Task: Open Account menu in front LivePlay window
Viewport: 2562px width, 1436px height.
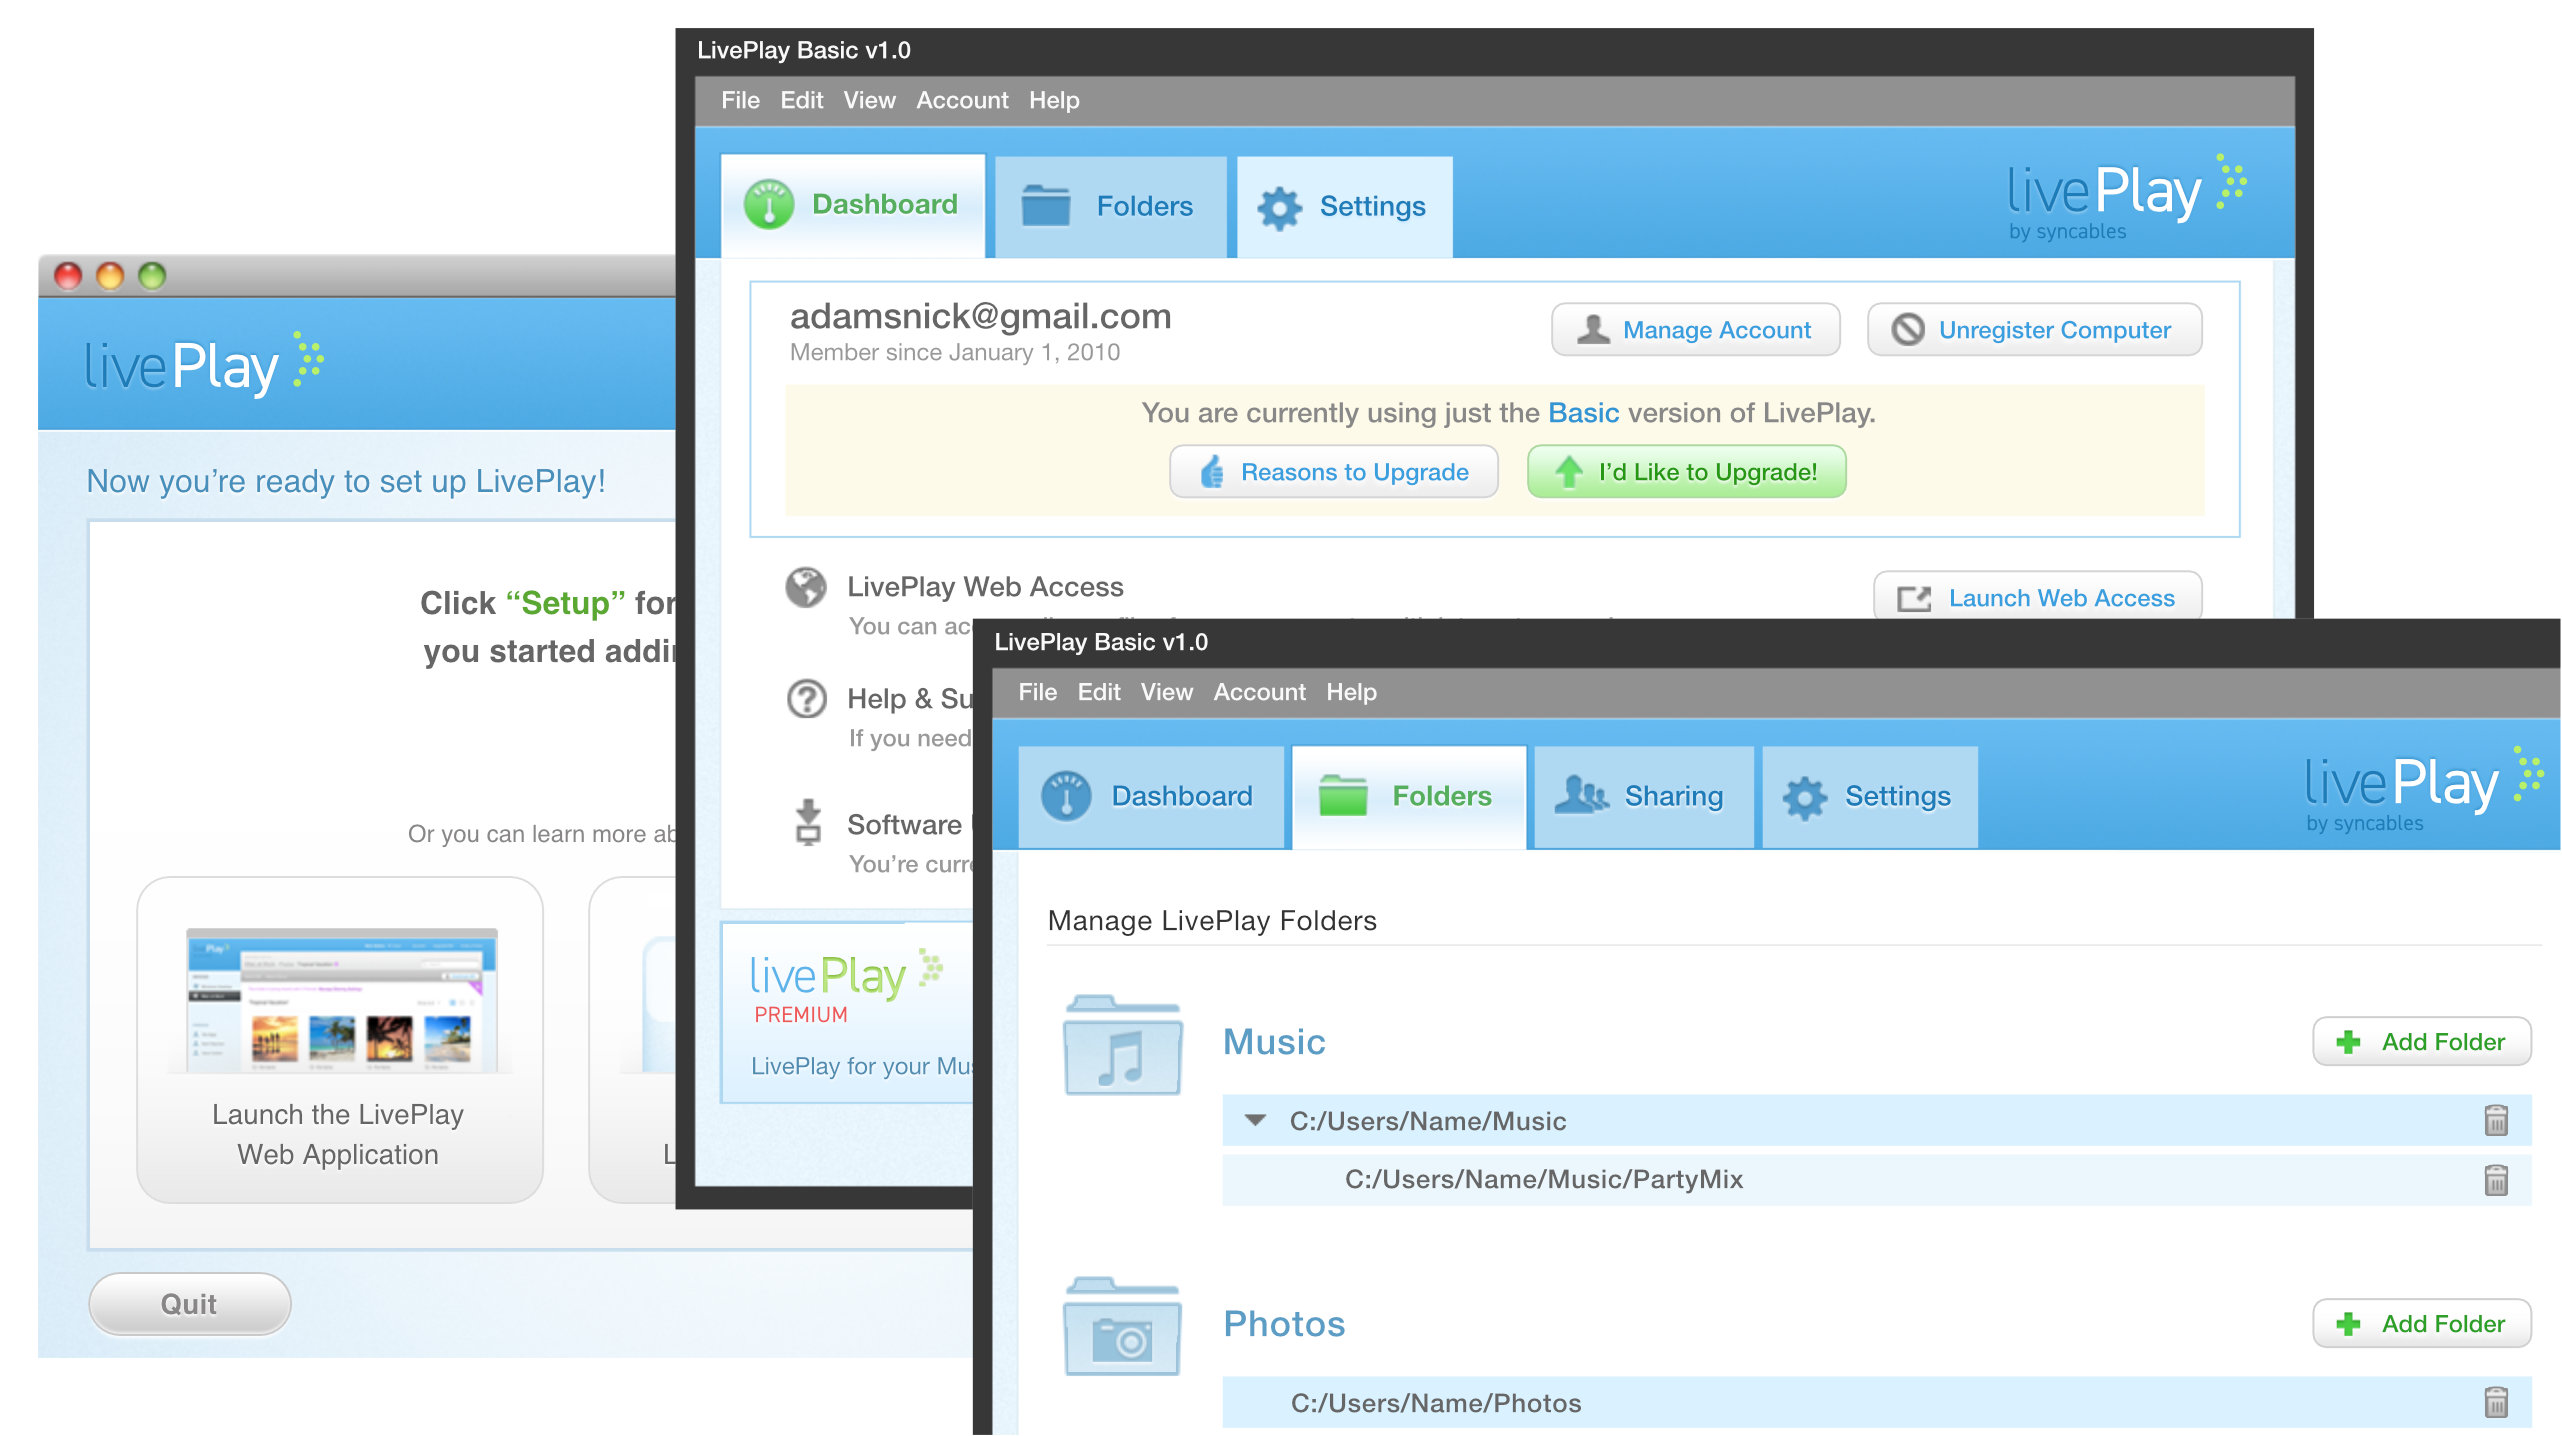Action: coord(1259,692)
